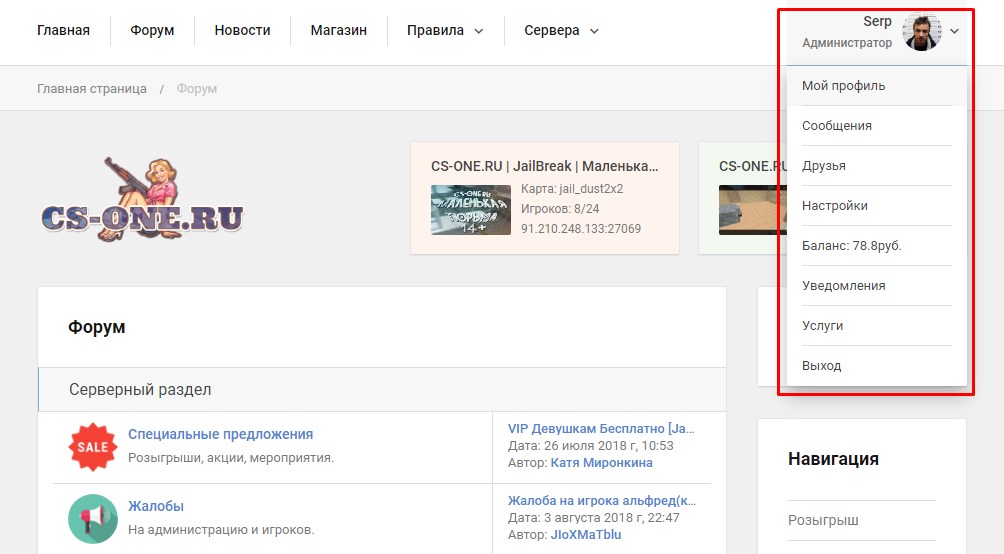Viewport: 1004px width, 554px height.
Task: Click the Serp user avatar
Action: click(x=922, y=31)
